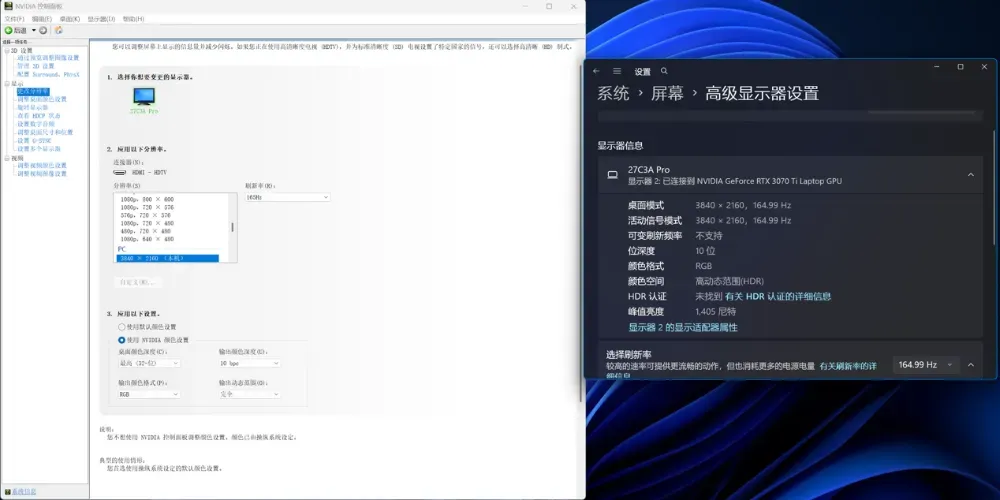Collapse the 3D 设置 tree node
This screenshot has height=500, width=1000.
[x=7, y=50]
